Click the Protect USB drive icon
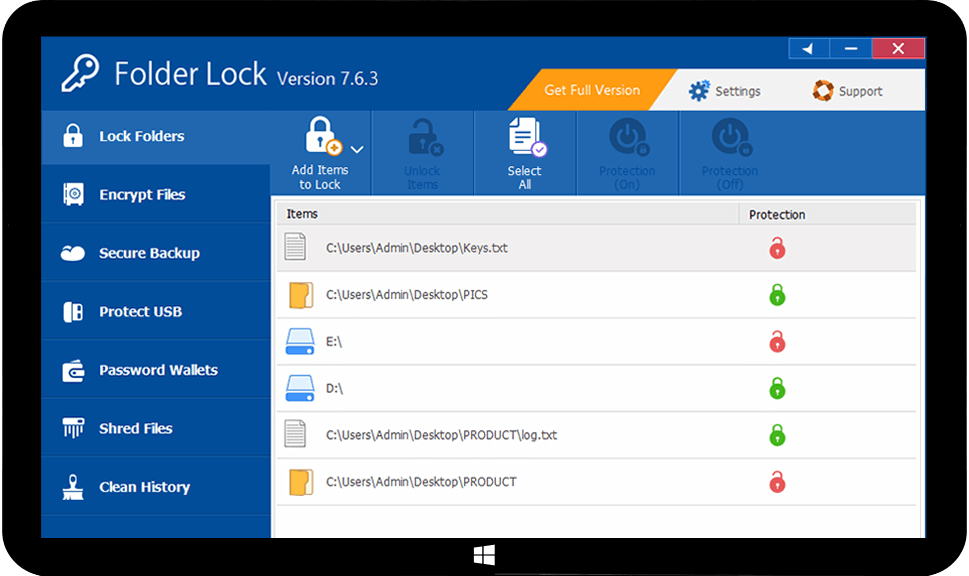This screenshot has height=576, width=969. [x=73, y=311]
